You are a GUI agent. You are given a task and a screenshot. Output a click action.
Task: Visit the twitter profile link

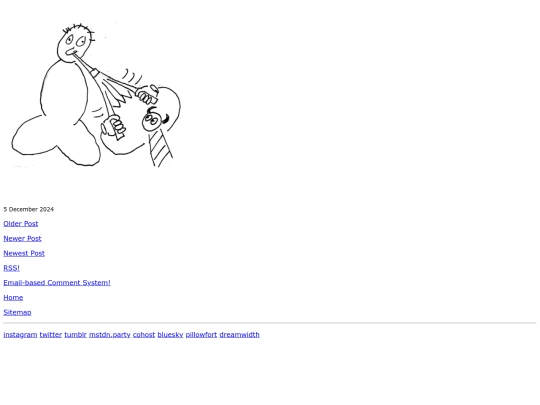coord(51,335)
